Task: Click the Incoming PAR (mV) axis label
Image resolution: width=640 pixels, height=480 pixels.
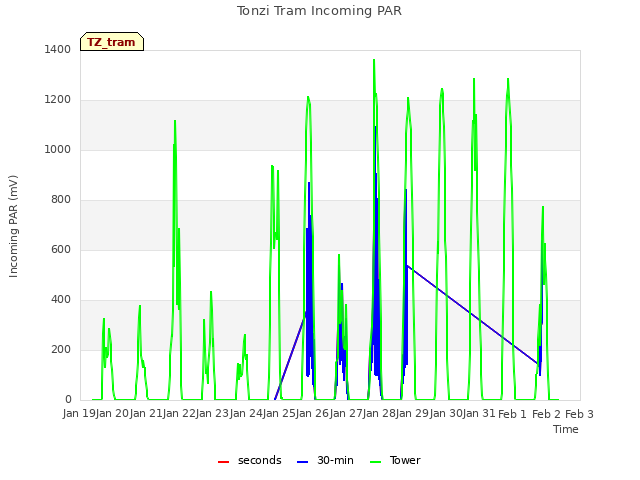Action: 13,226
